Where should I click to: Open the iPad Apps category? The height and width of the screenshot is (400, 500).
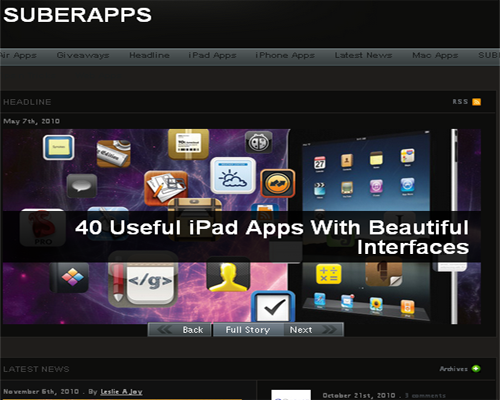coord(212,55)
